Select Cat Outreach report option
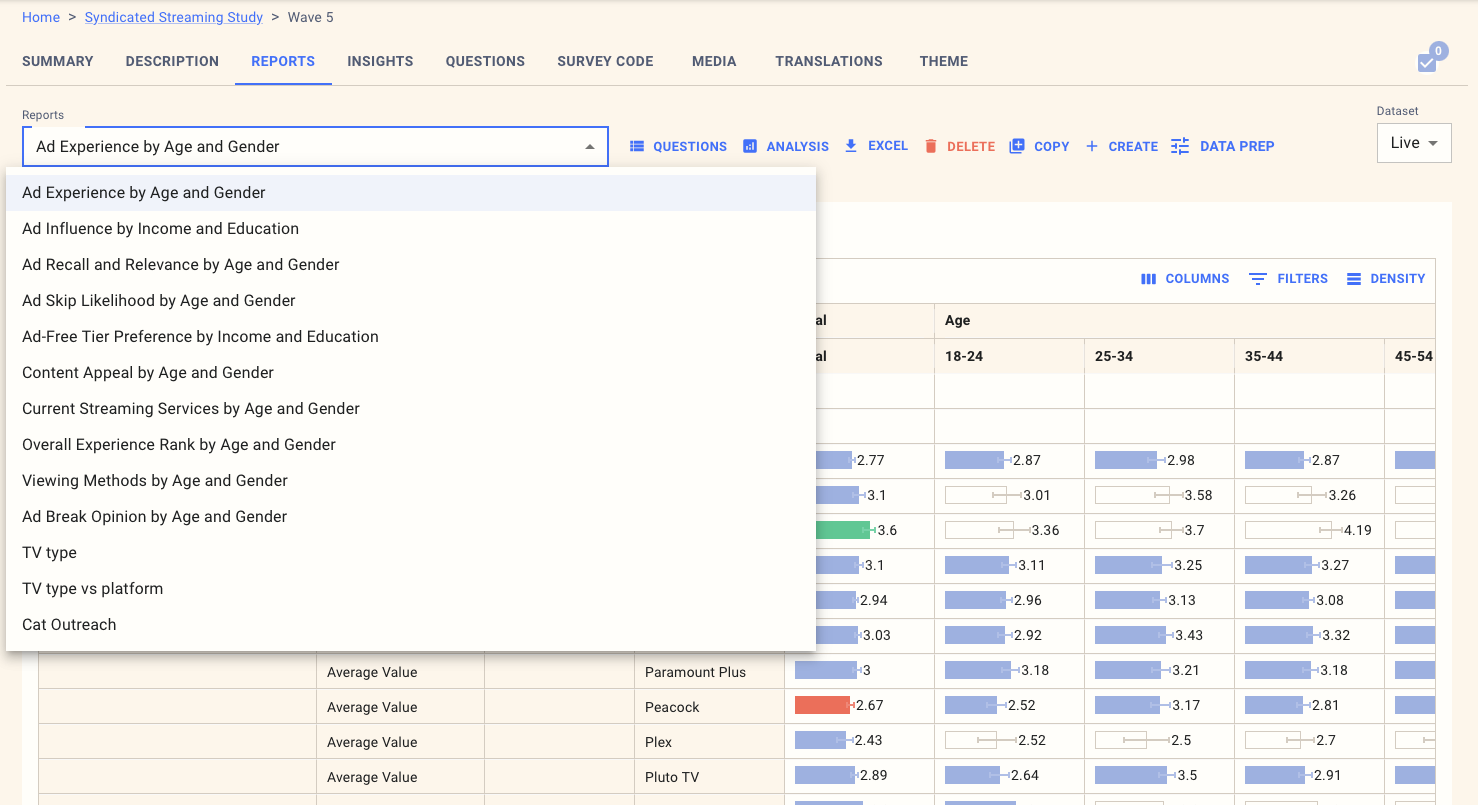 pyautogui.click(x=69, y=625)
